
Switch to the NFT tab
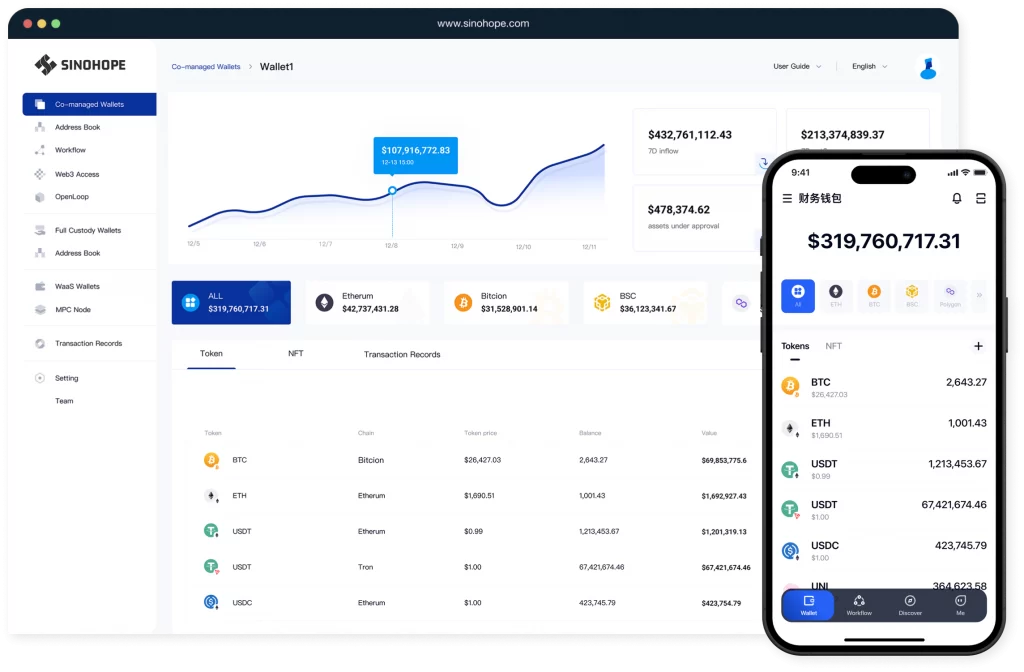[x=296, y=354]
